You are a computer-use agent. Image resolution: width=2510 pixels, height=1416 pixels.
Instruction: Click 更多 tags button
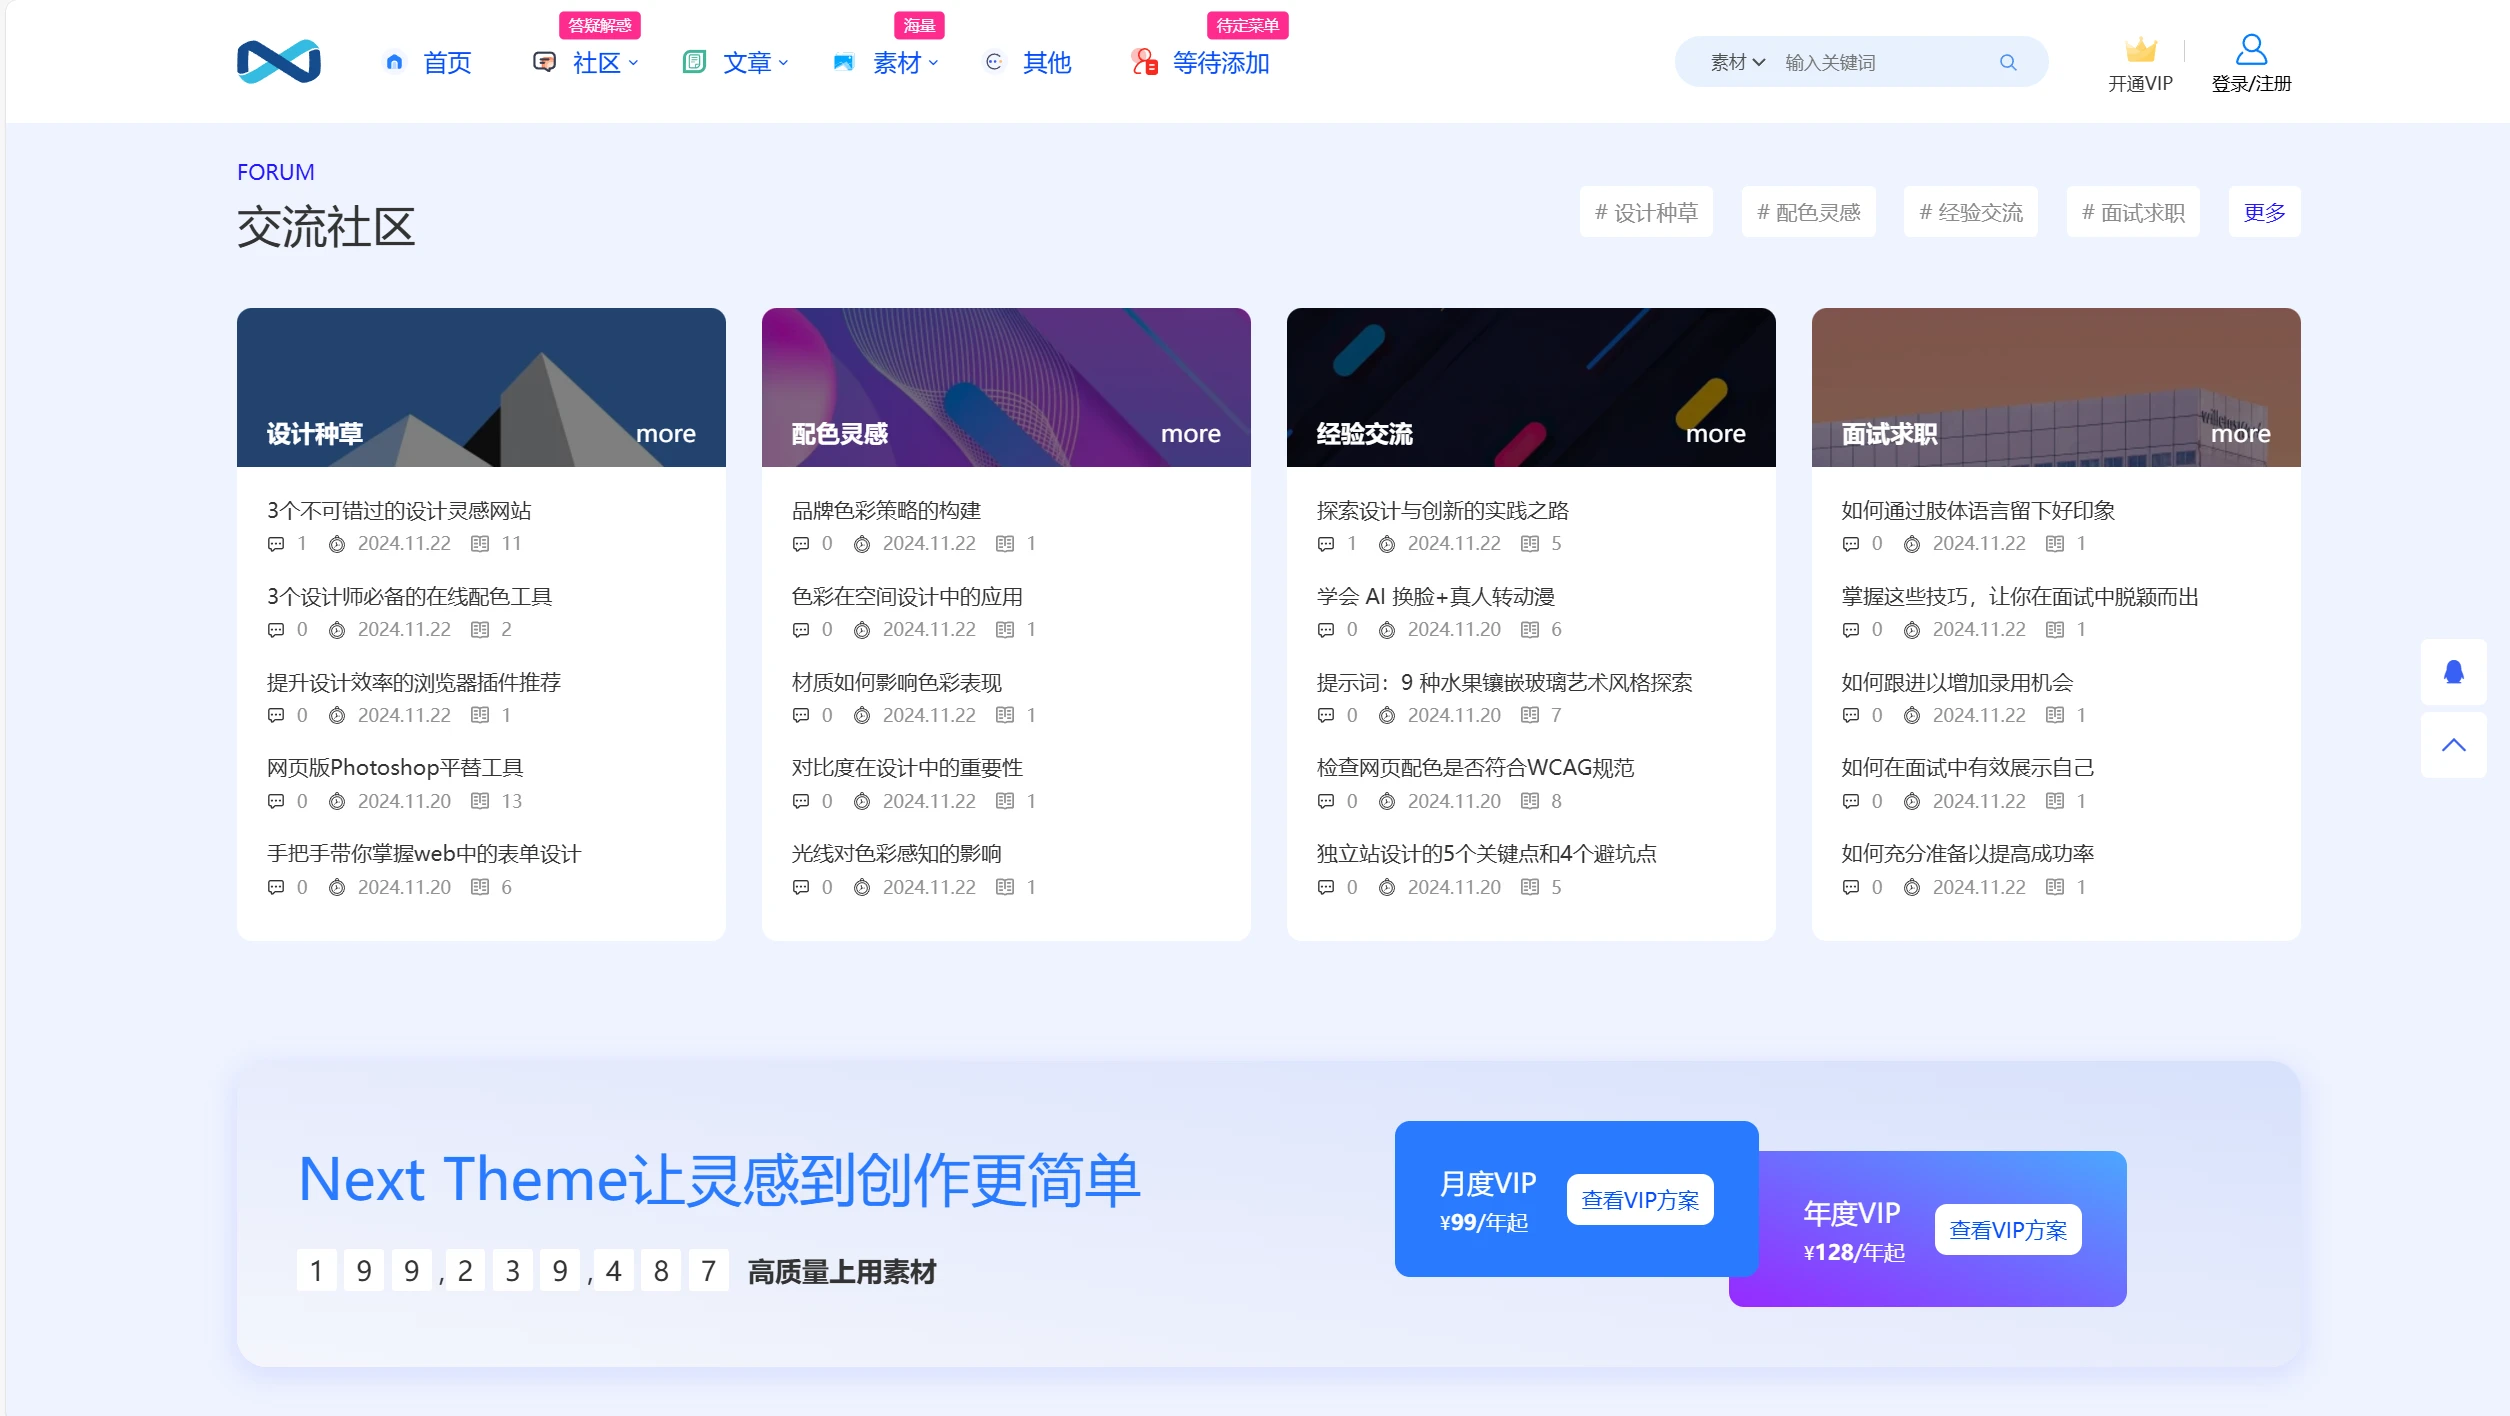(2264, 212)
